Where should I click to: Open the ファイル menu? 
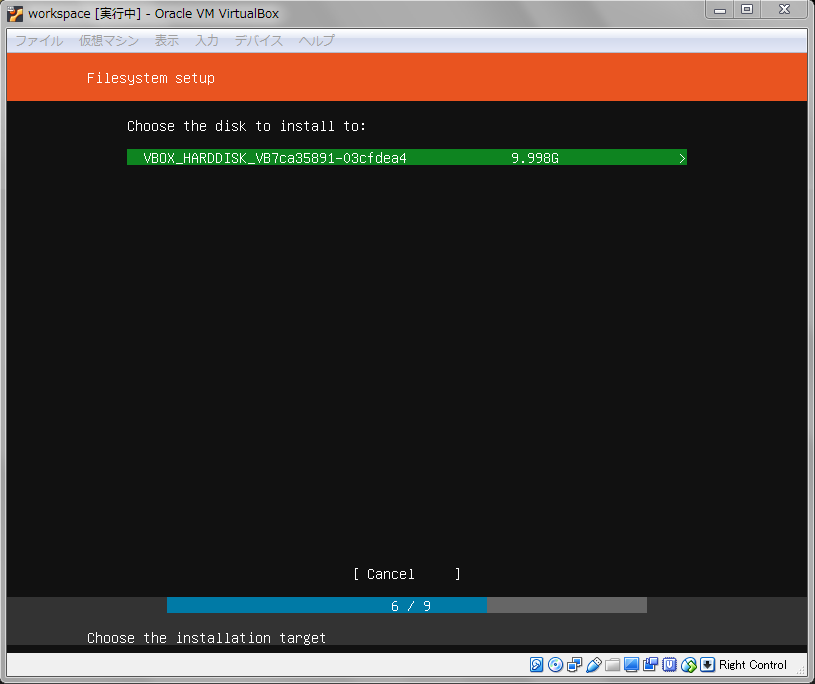(39, 41)
